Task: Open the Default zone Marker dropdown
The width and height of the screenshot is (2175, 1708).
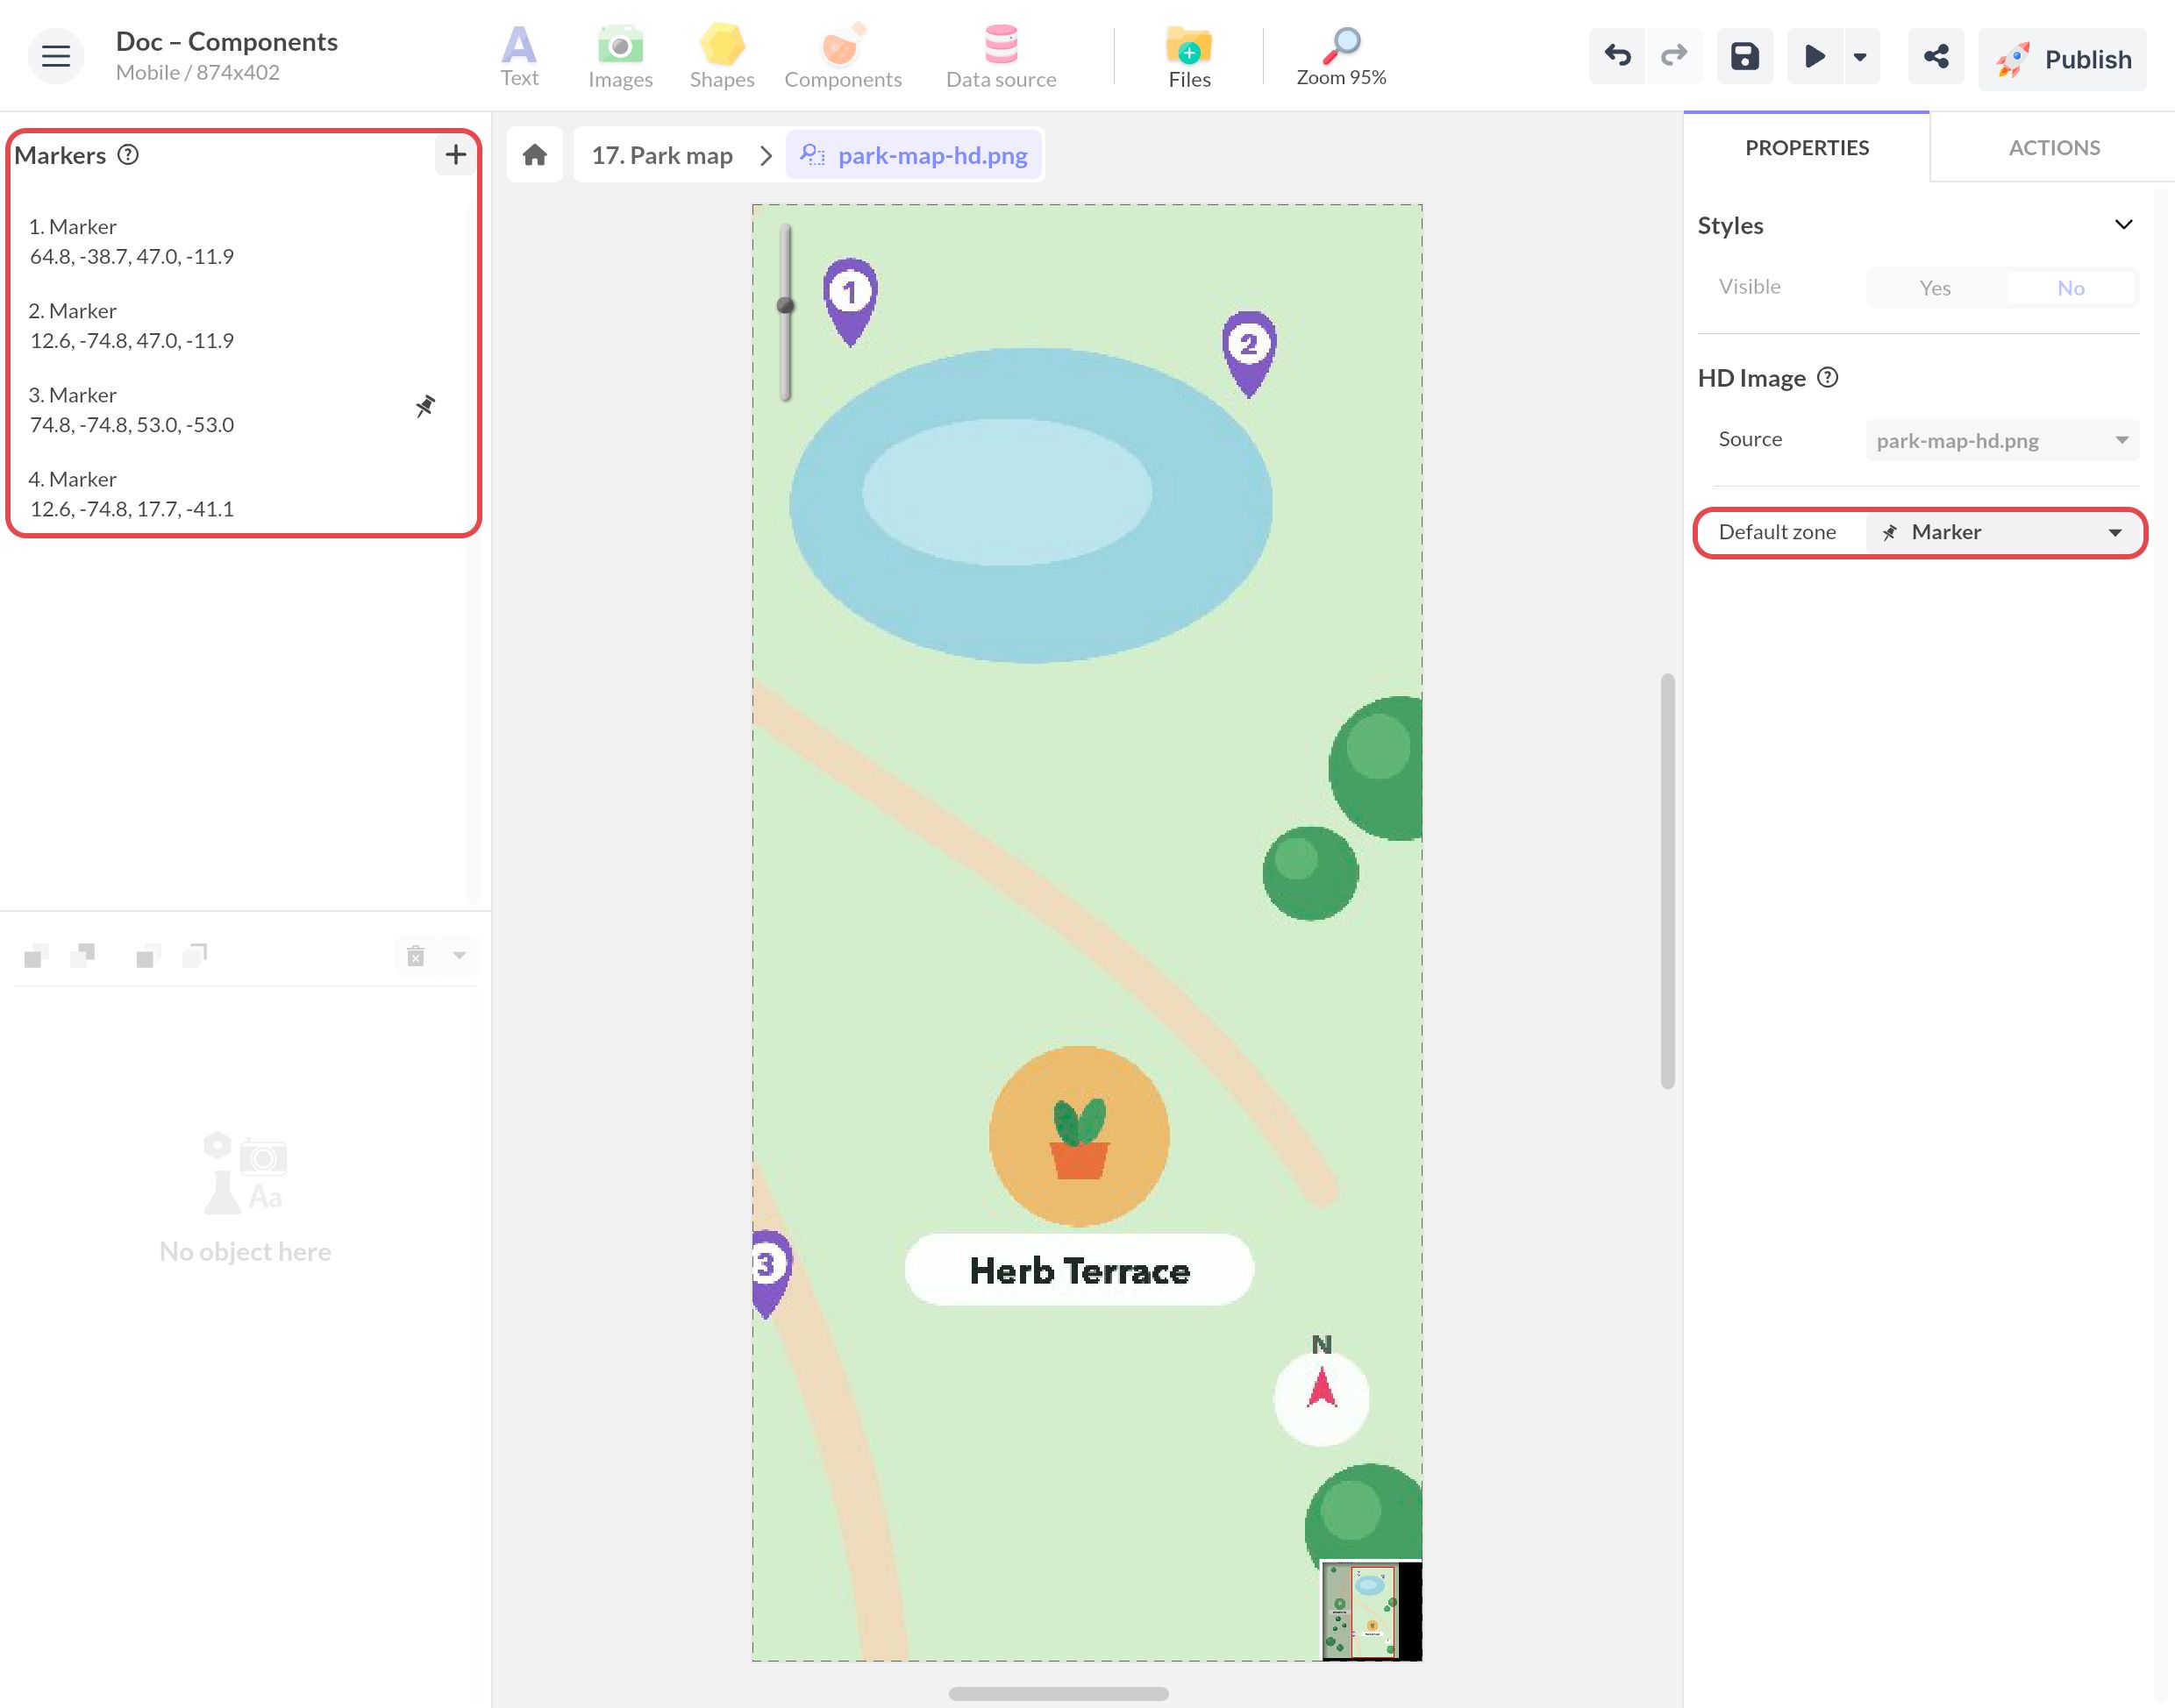Action: click(x=2002, y=532)
